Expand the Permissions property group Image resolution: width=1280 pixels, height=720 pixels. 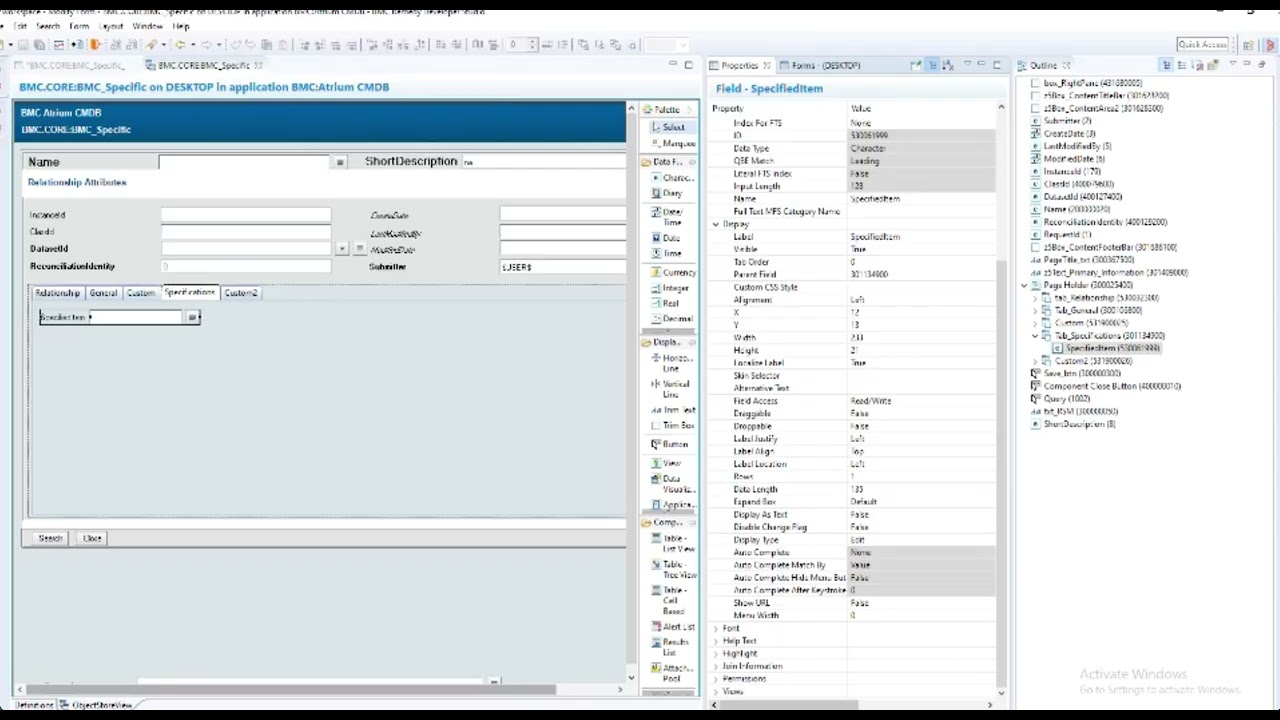click(717, 679)
